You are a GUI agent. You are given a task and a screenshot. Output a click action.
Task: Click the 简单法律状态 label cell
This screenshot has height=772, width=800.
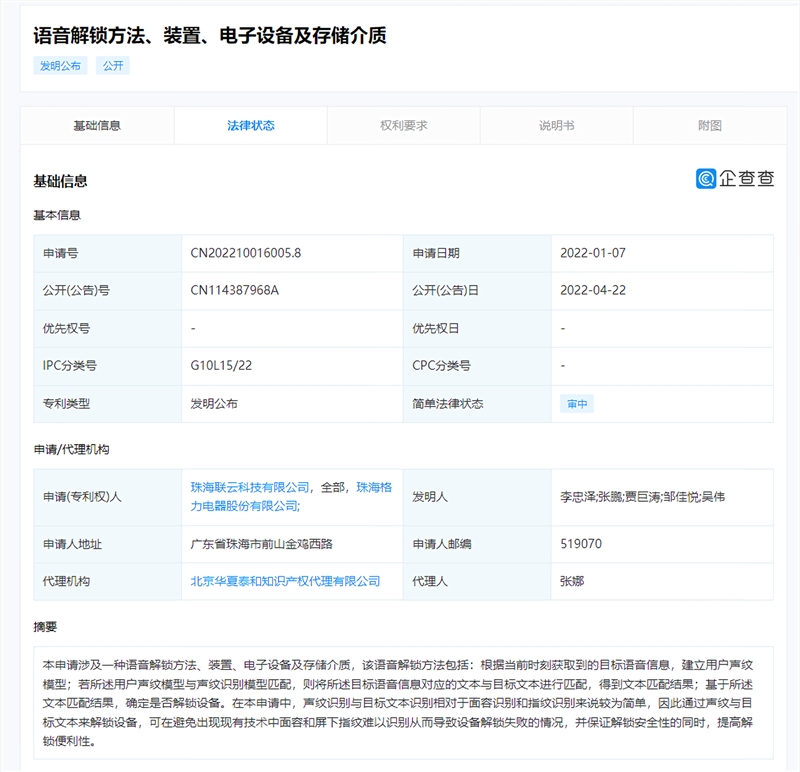click(x=477, y=404)
